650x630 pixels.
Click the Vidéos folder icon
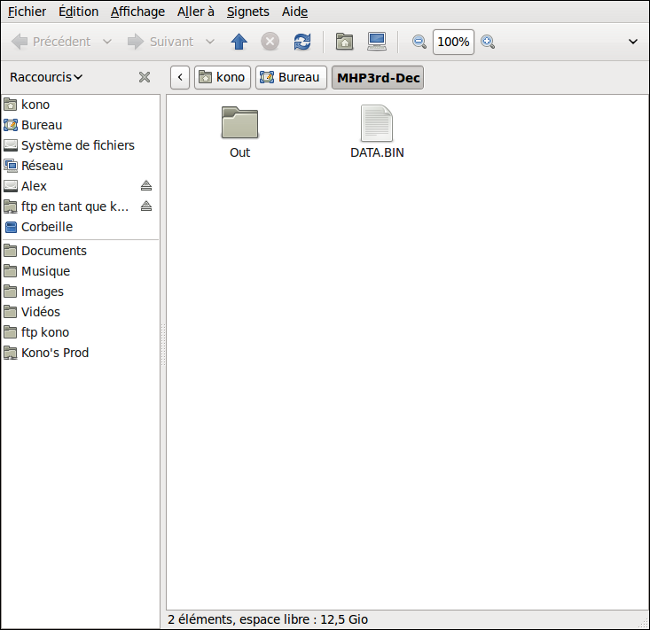tap(11, 312)
